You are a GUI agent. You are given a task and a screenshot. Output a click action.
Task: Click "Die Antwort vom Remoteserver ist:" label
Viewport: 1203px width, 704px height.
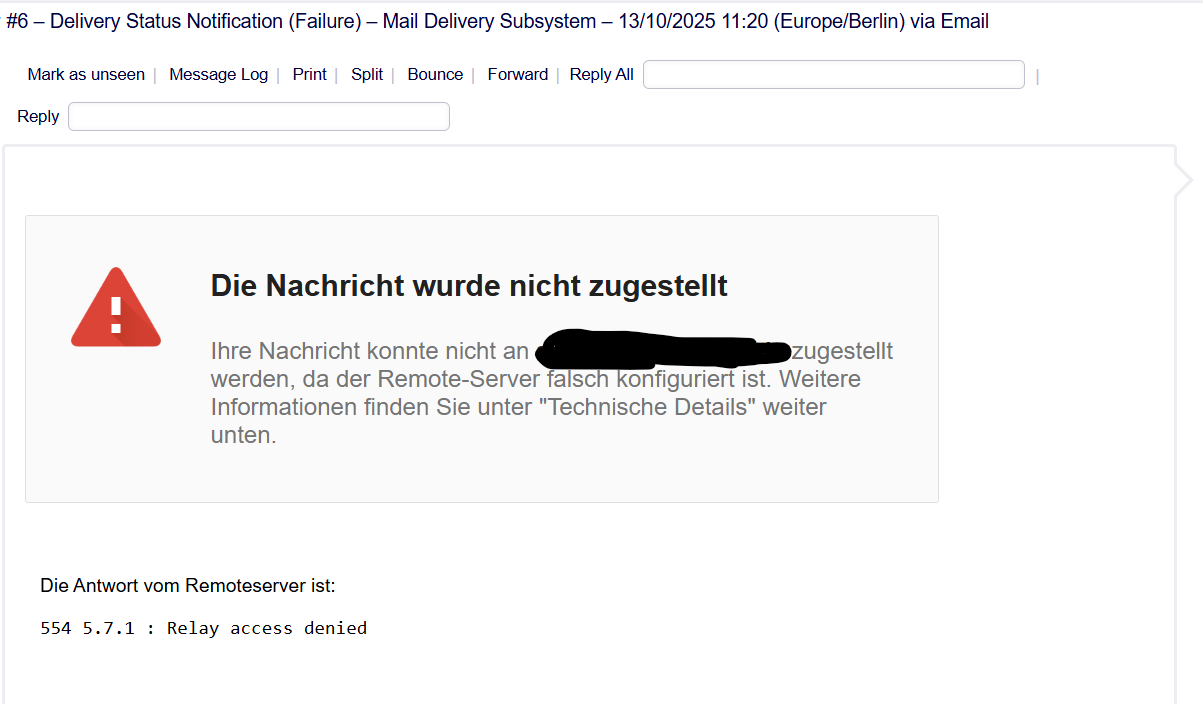coord(188,586)
